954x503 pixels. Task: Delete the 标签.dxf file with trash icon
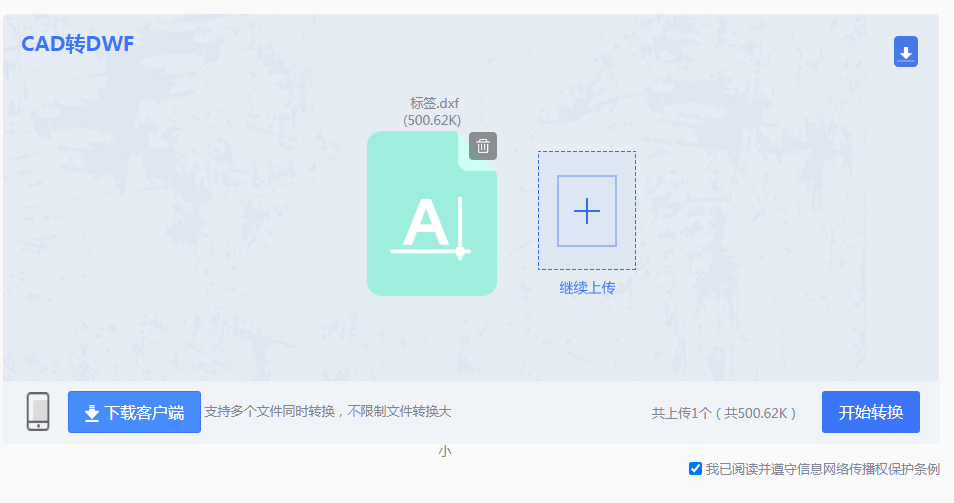(x=483, y=146)
